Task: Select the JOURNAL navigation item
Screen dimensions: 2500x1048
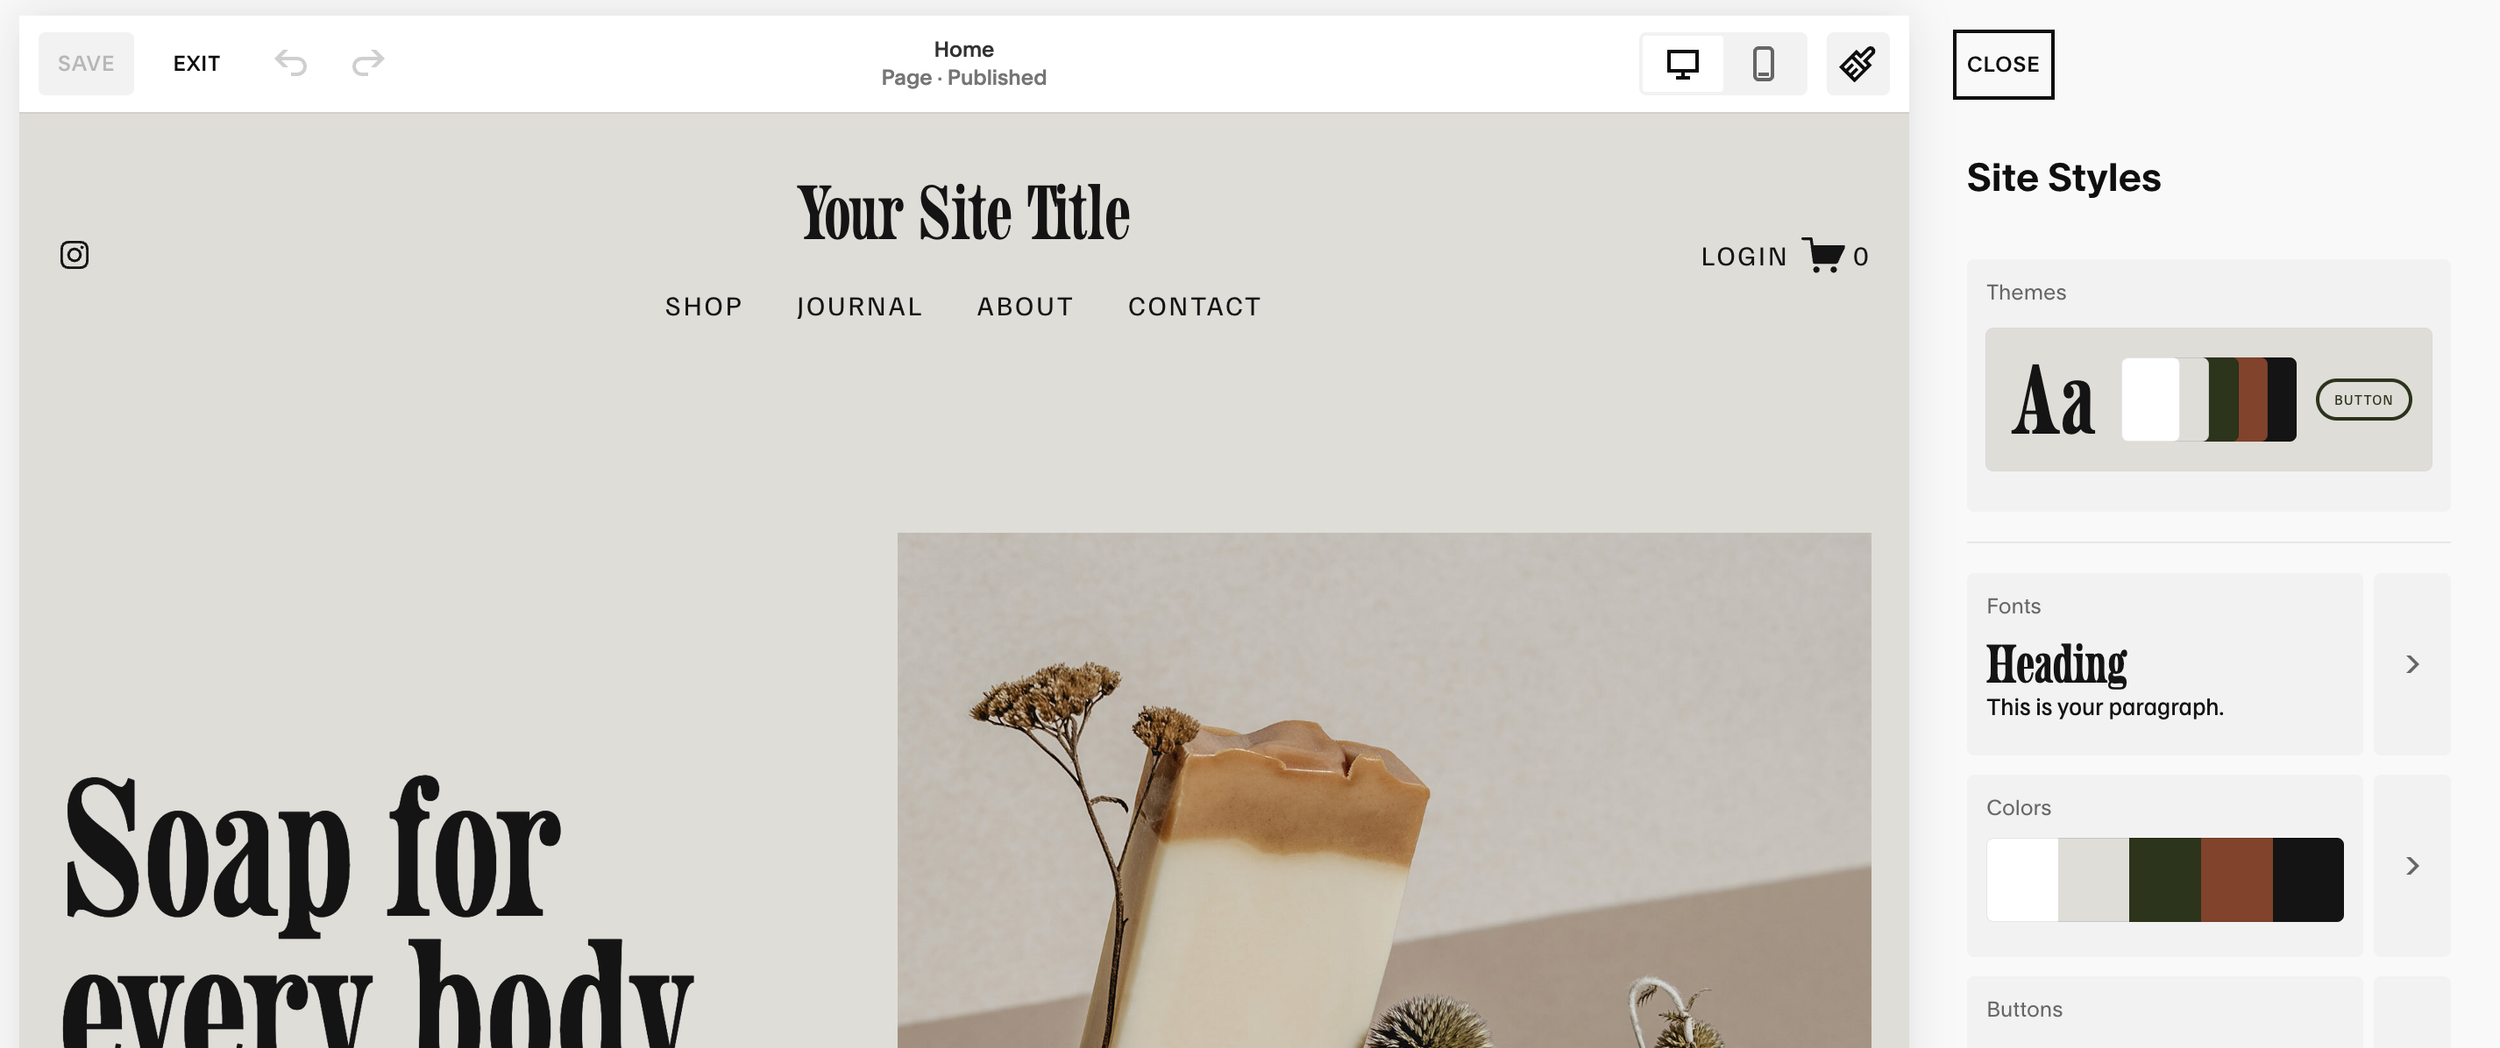Action: point(860,307)
